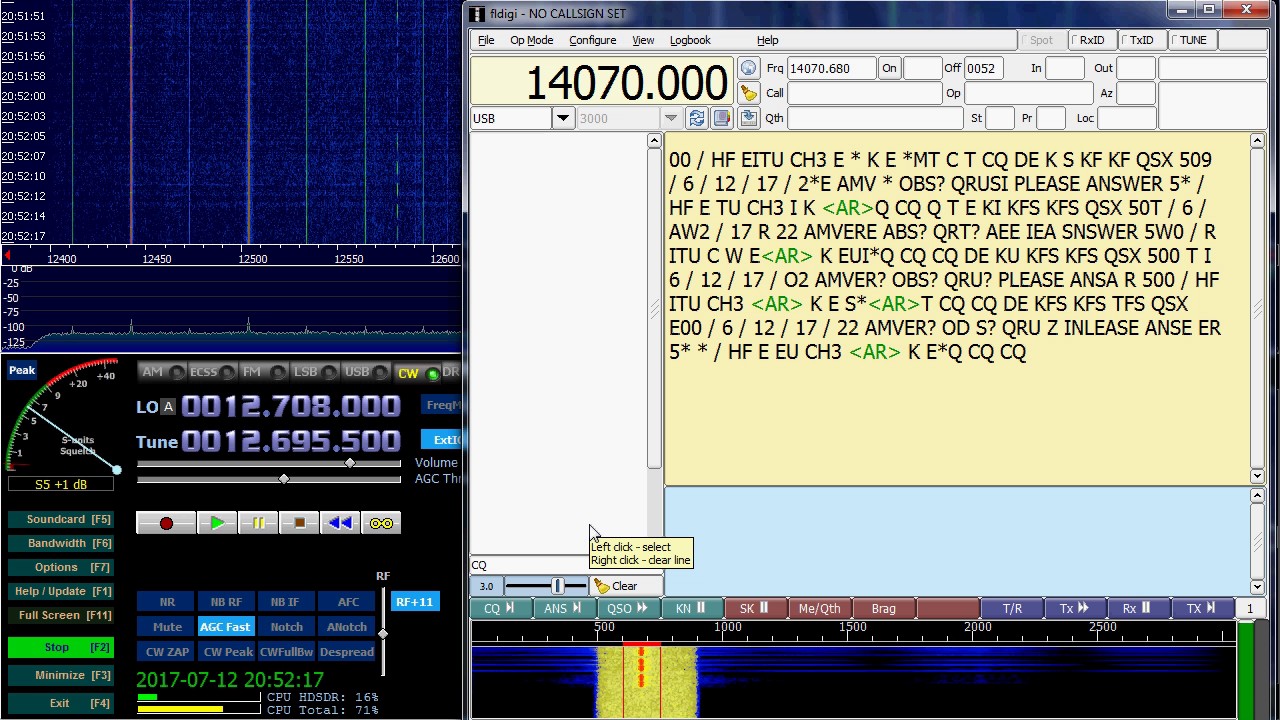Toggle the Notch filter
The image size is (1280, 720).
(286, 627)
